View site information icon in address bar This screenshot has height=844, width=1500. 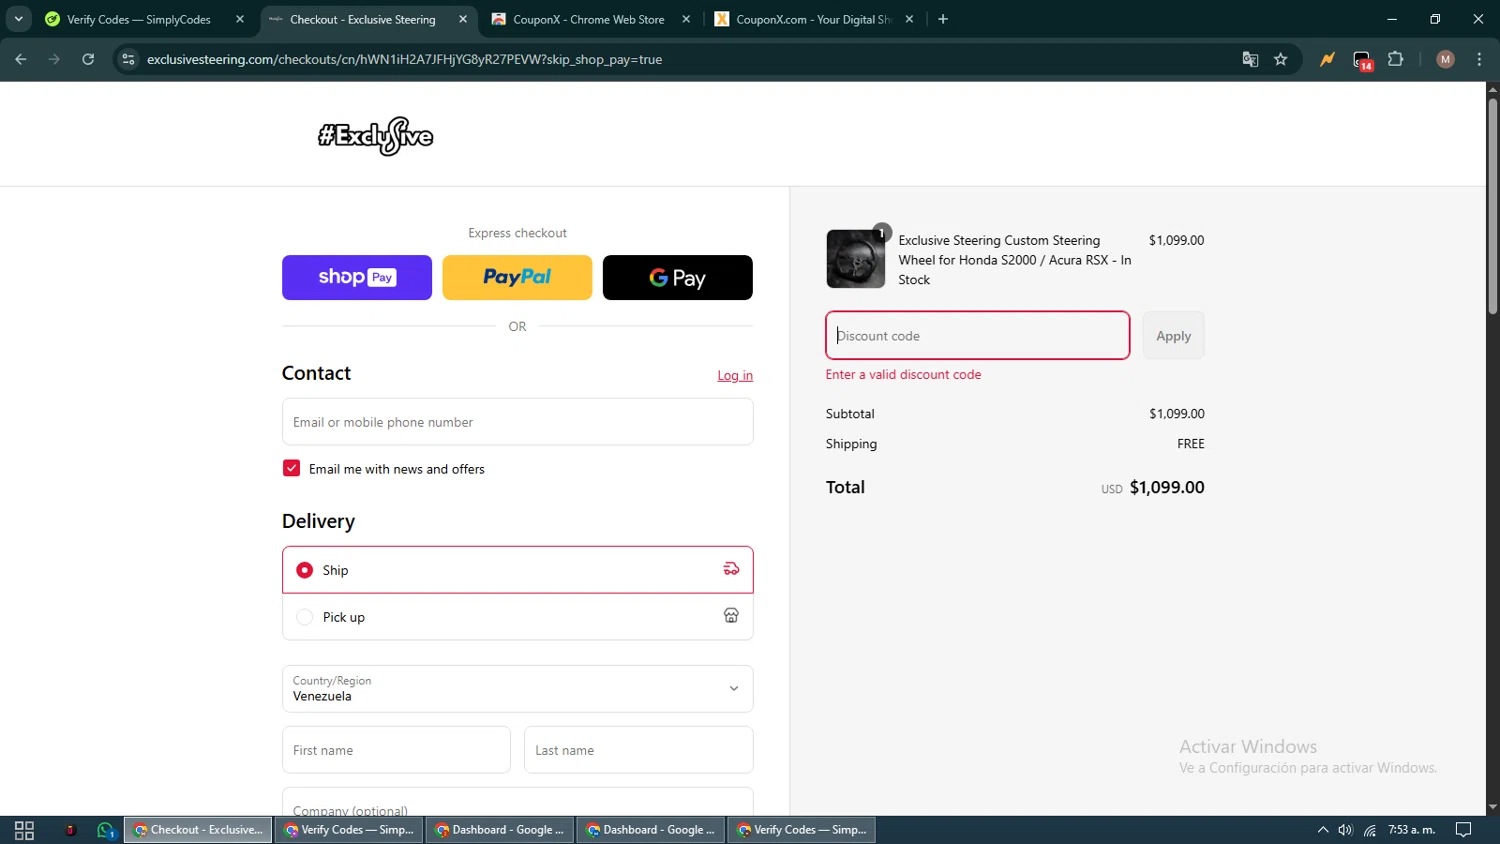(128, 59)
